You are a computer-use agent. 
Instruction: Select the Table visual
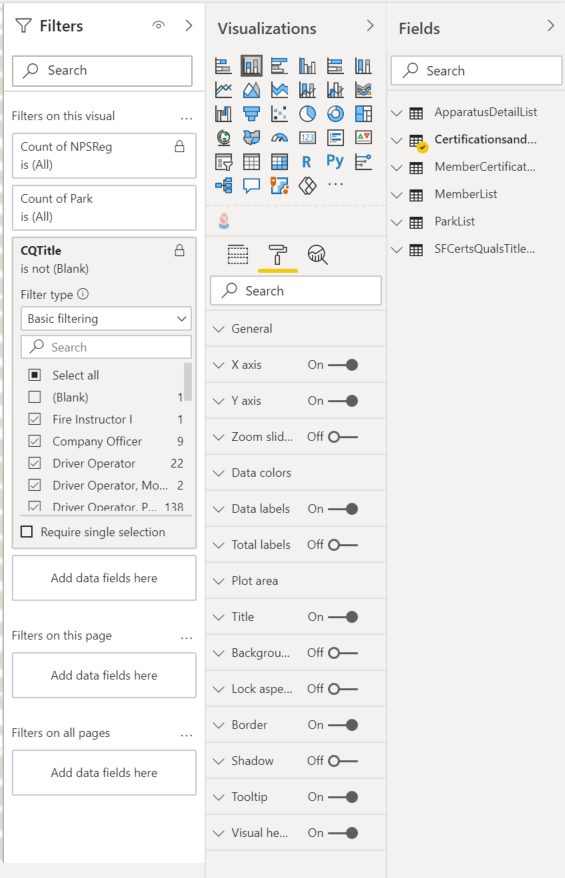tap(251, 162)
